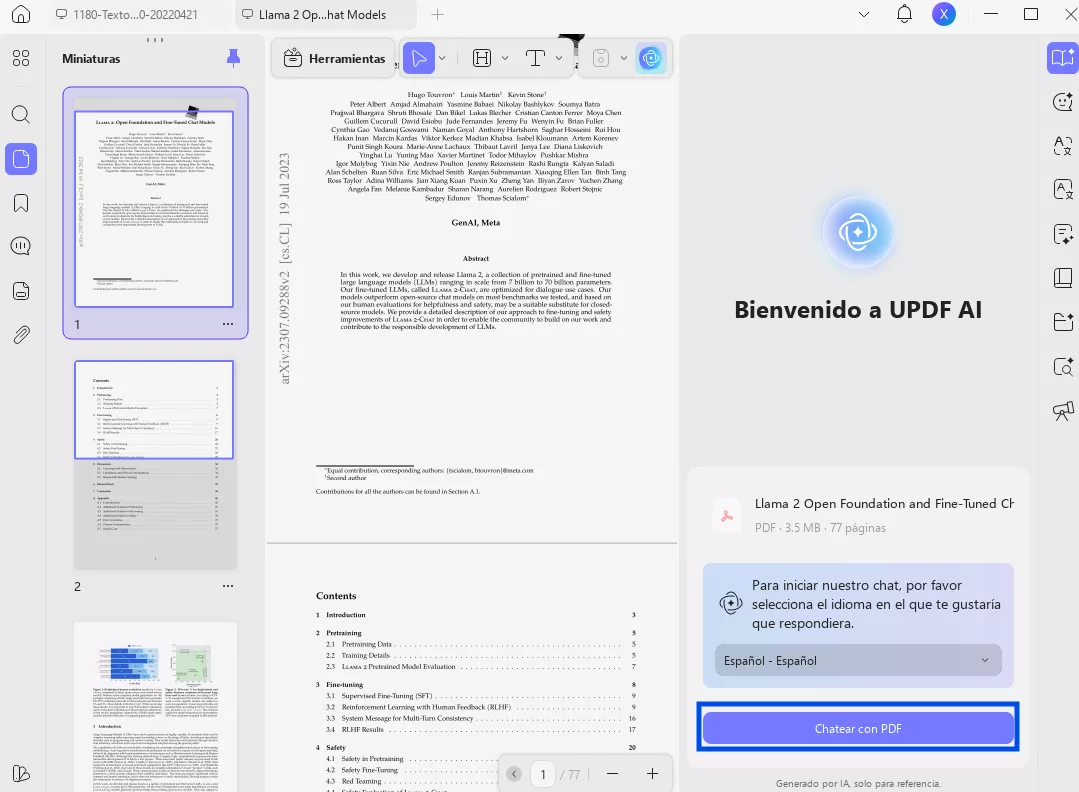Screen dimensions: 1079x792
Task: Select the page 1 thumbnail
Action: pos(154,208)
